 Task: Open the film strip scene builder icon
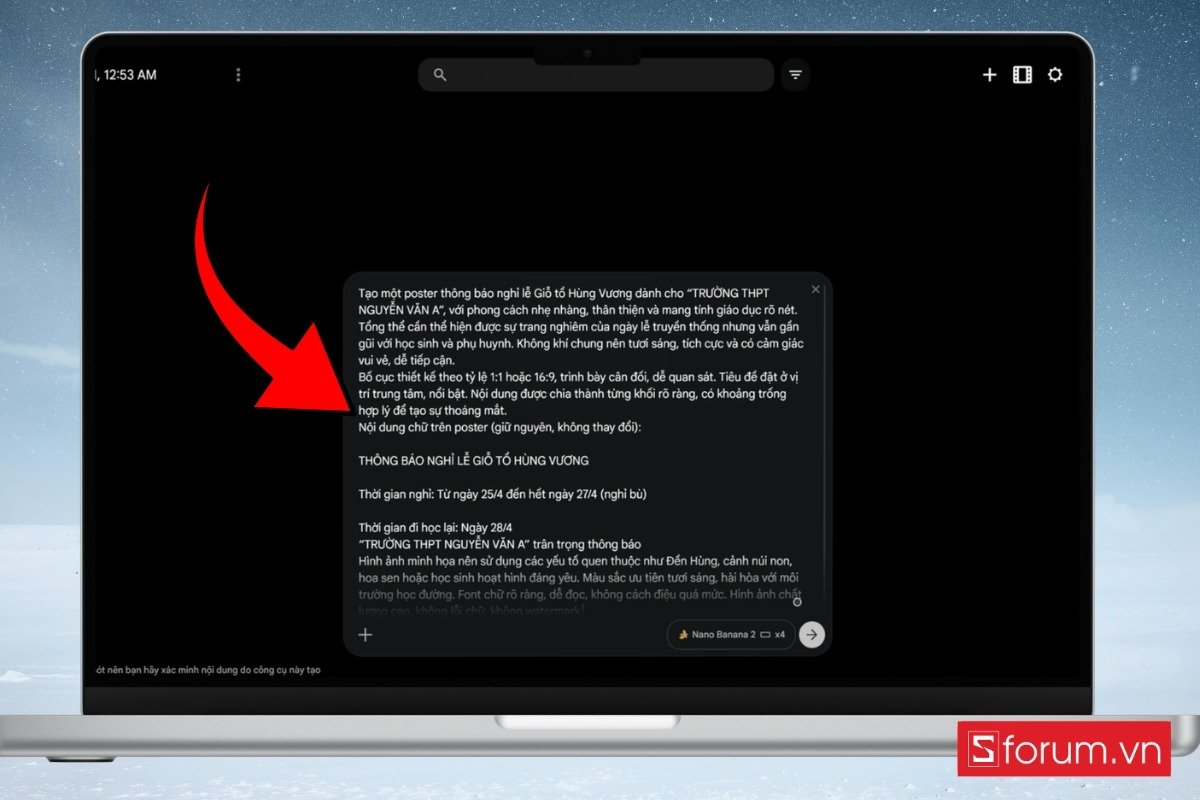[x=1022, y=75]
